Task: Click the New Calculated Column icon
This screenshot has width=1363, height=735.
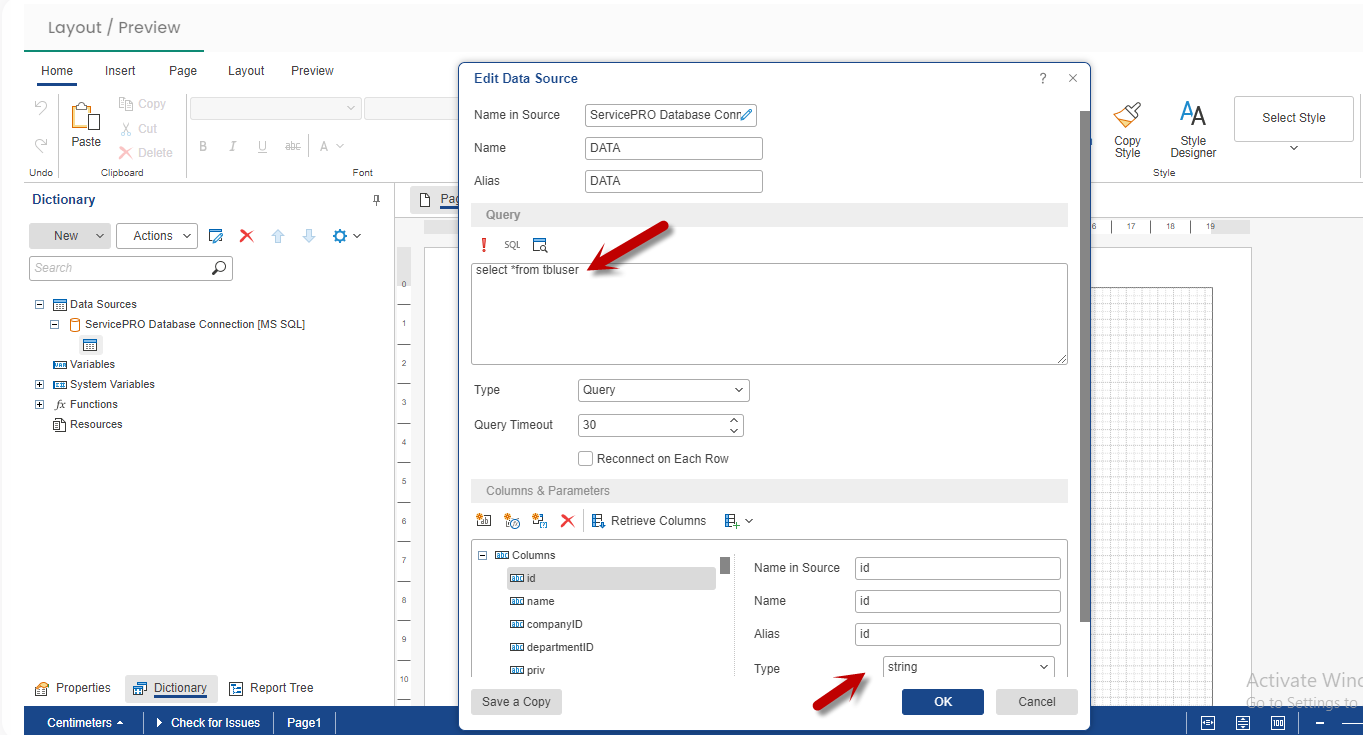Action: [x=512, y=521]
